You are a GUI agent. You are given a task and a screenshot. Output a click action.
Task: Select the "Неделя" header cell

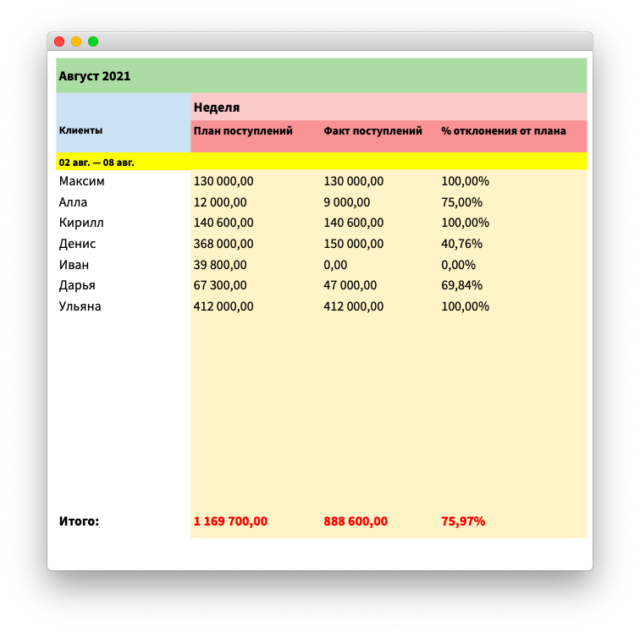click(x=216, y=107)
